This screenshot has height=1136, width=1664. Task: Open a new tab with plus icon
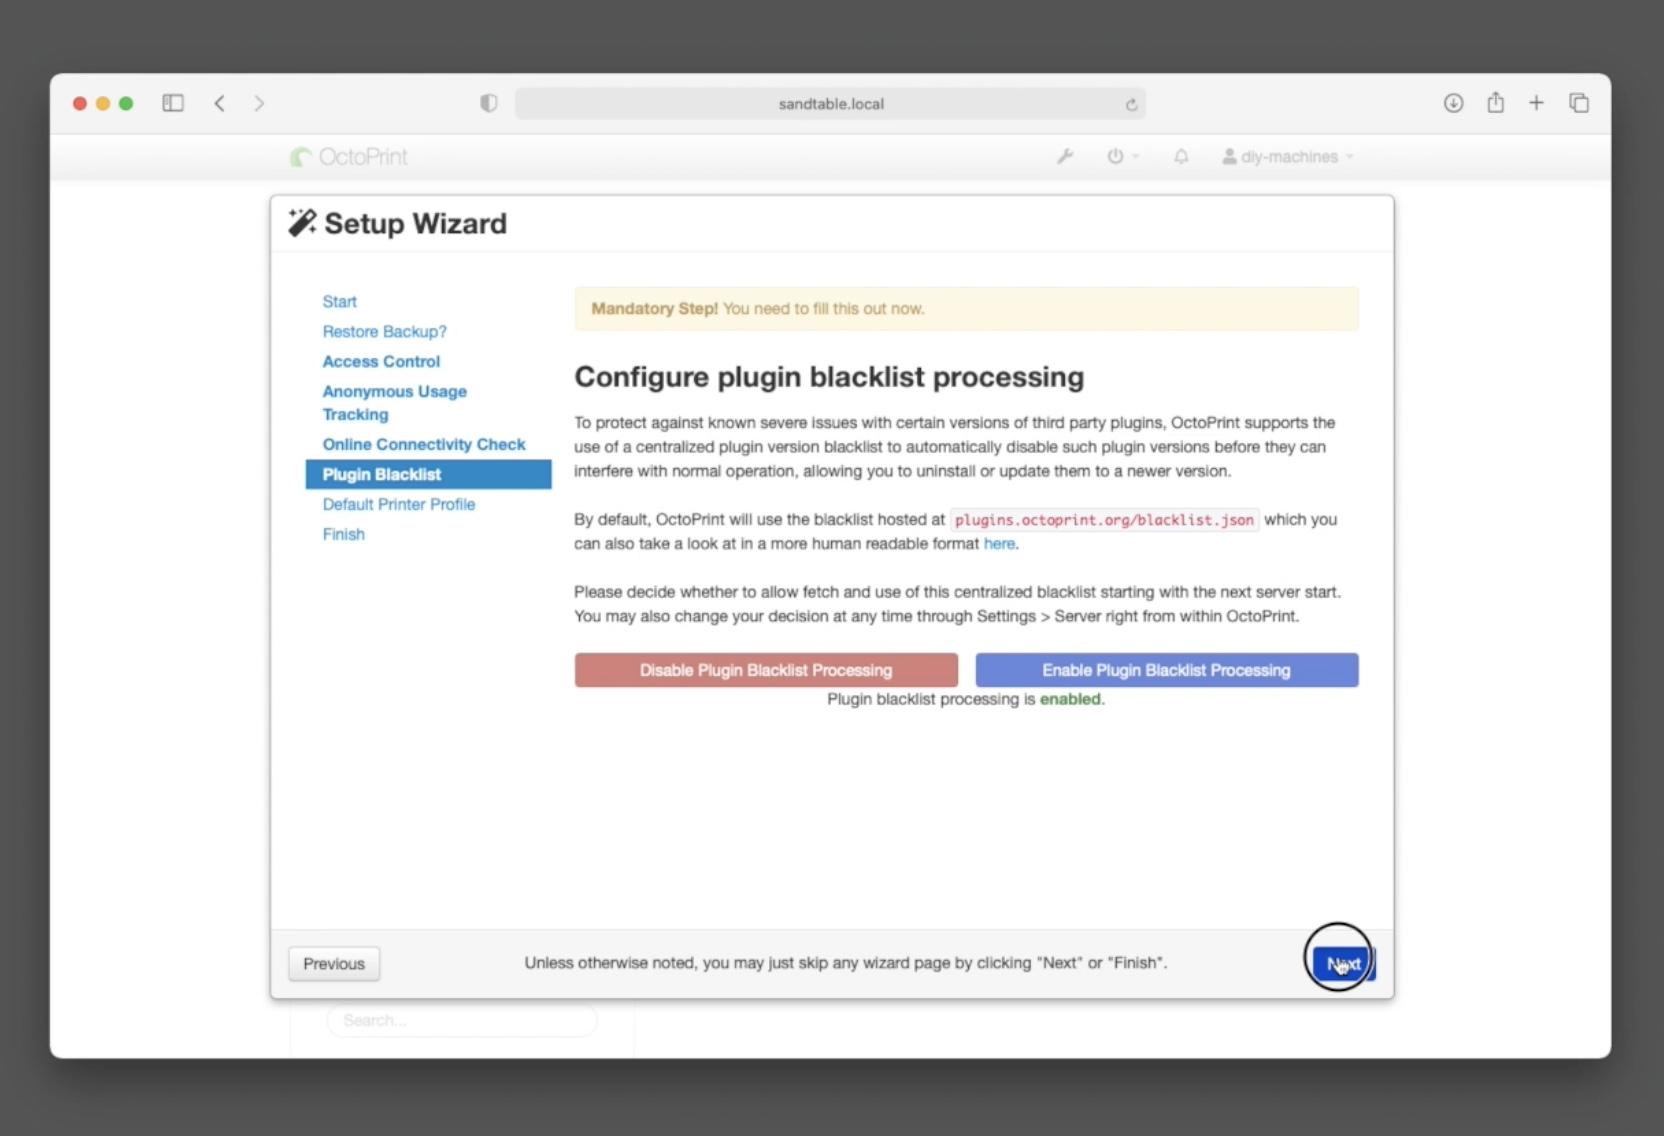click(1536, 103)
